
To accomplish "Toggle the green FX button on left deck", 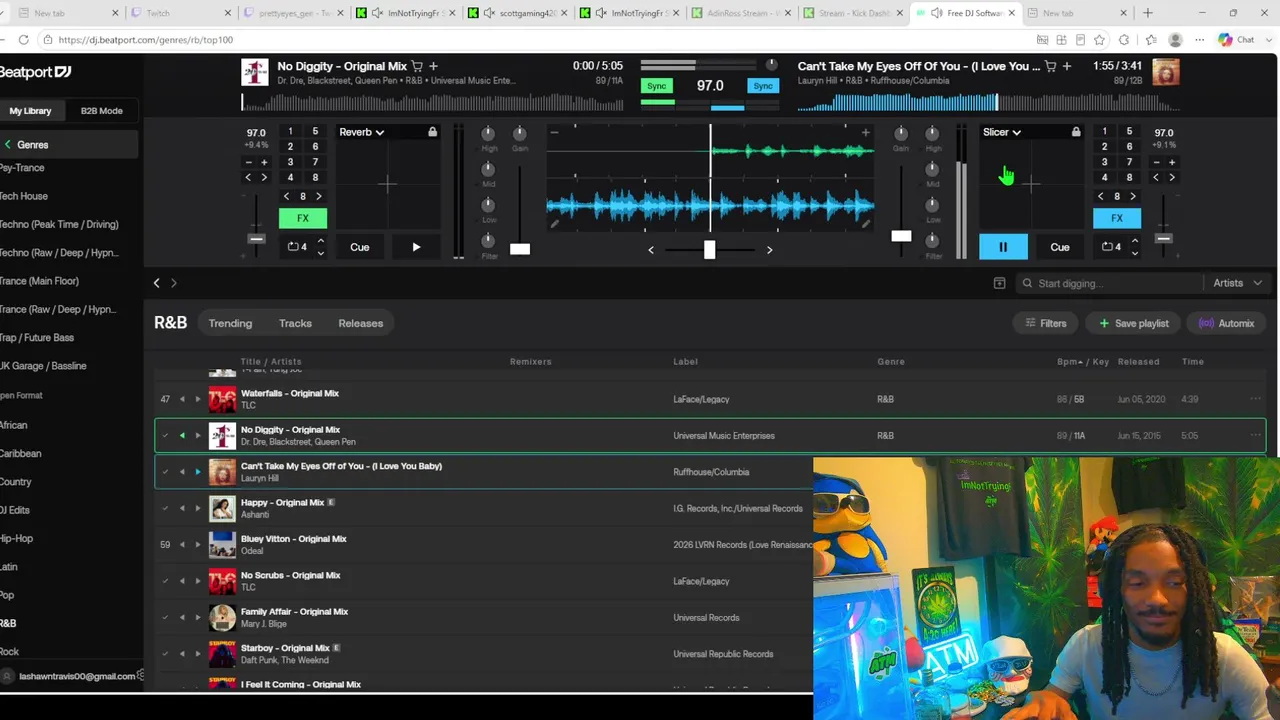I will pyautogui.click(x=303, y=218).
